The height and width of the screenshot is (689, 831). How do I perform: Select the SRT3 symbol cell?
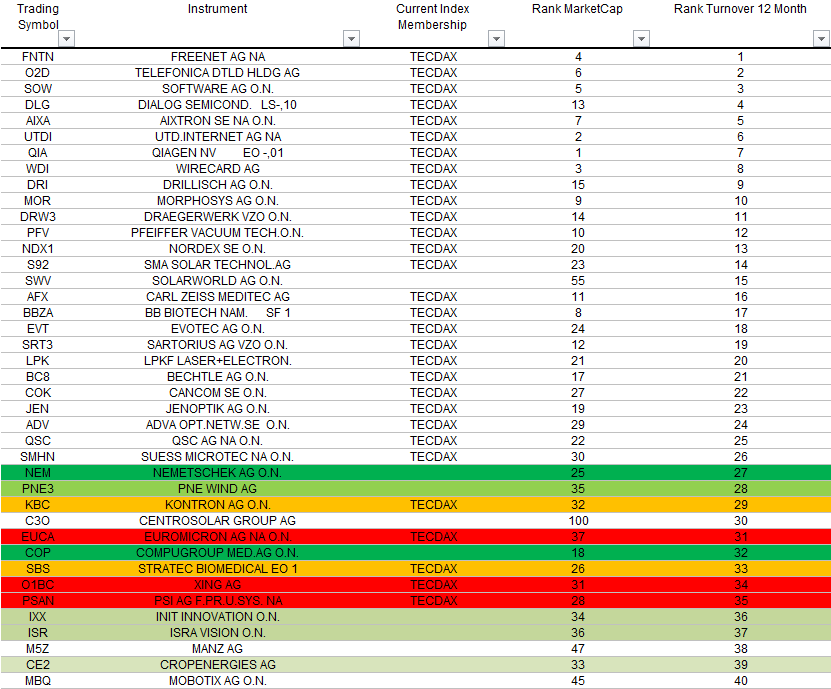click(38, 344)
